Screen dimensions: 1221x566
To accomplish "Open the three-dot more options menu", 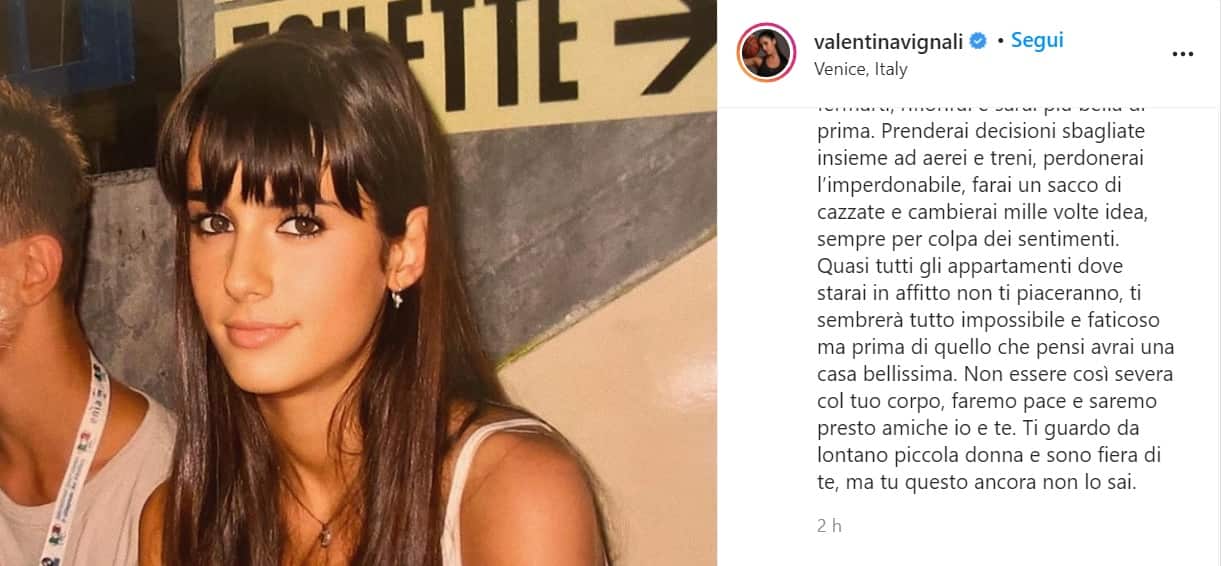I will tap(1183, 53).
